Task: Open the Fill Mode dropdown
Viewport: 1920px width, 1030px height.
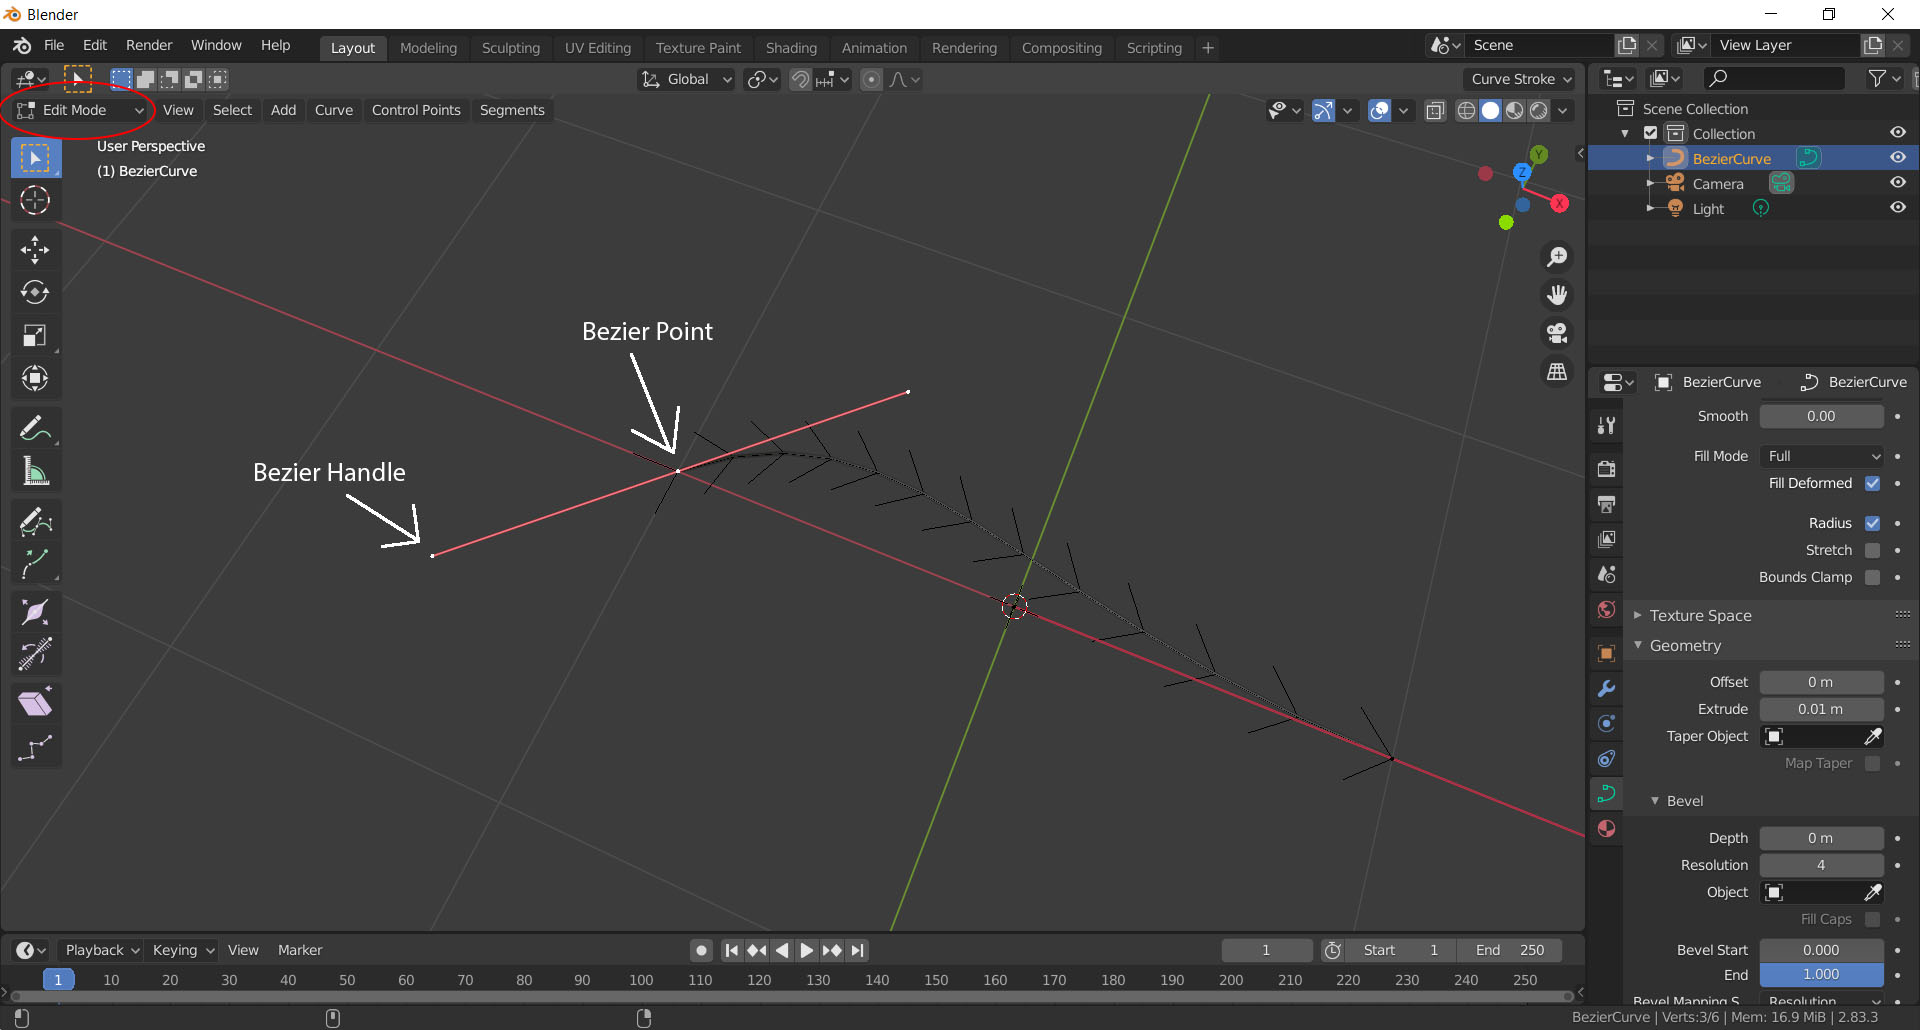Action: coord(1821,455)
